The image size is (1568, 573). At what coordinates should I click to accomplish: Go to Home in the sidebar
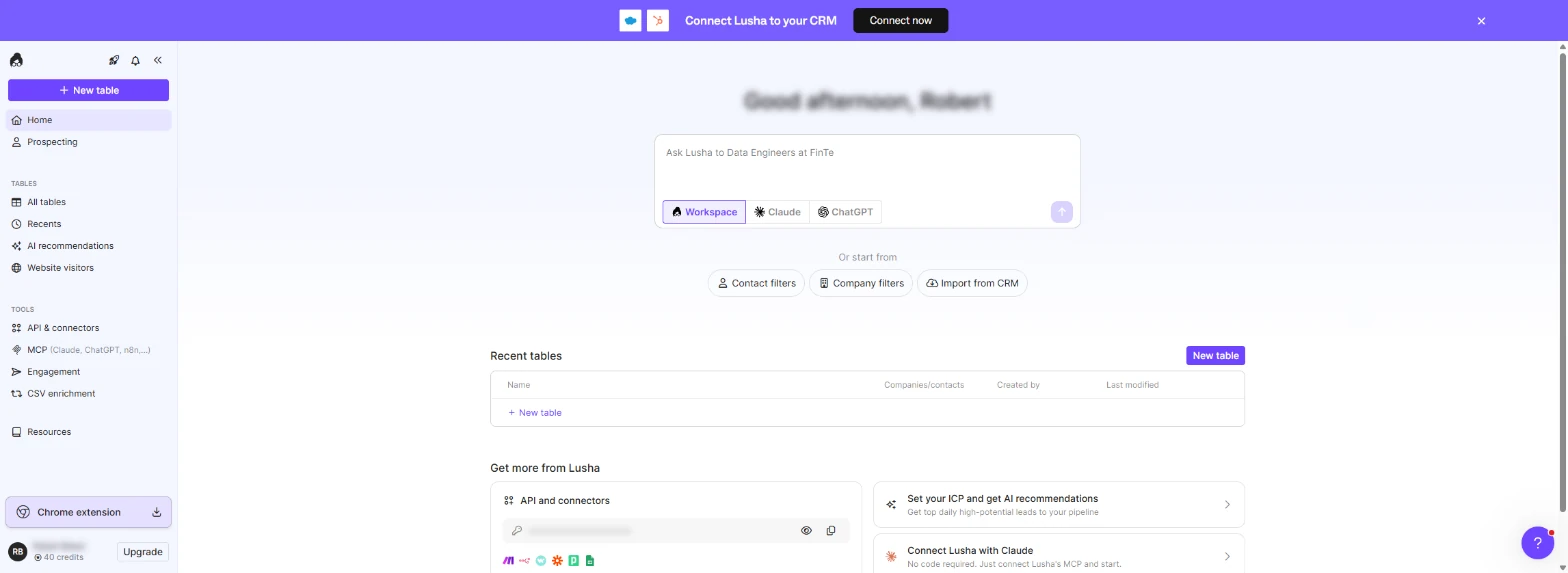pyautogui.click(x=88, y=120)
